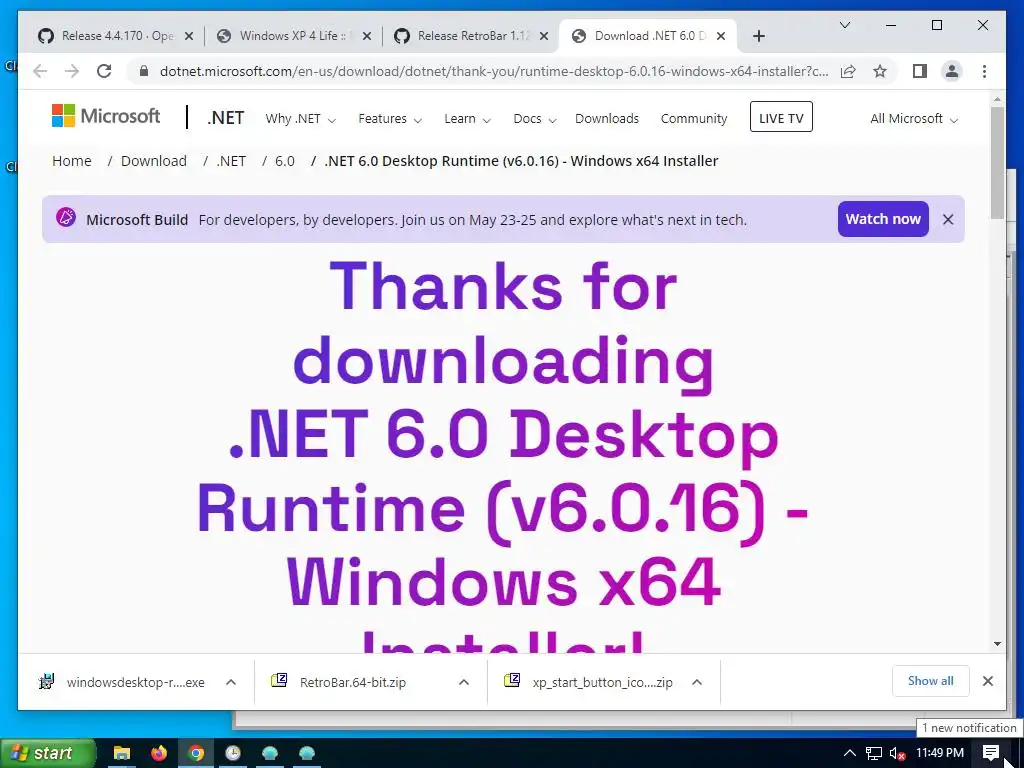Click the muted volume tray icon

(x=897, y=753)
